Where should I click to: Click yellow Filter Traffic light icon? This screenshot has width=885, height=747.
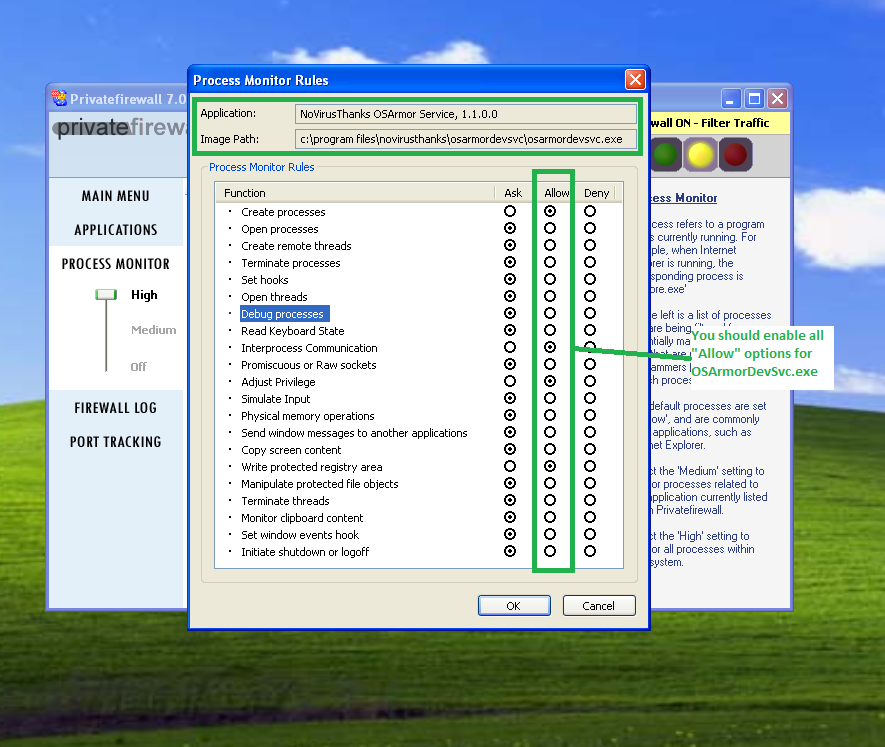tap(700, 155)
